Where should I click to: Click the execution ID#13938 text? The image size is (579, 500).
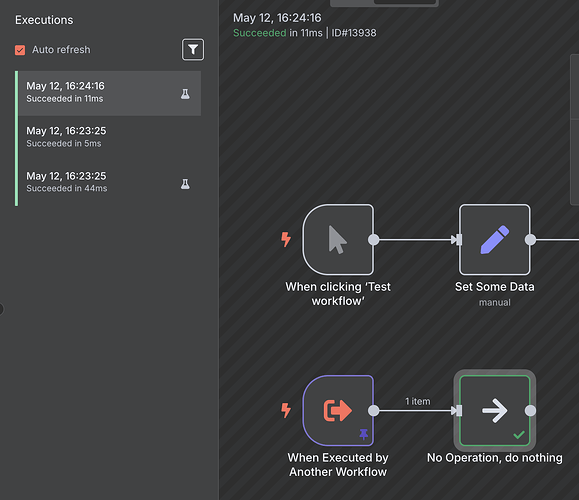point(354,33)
